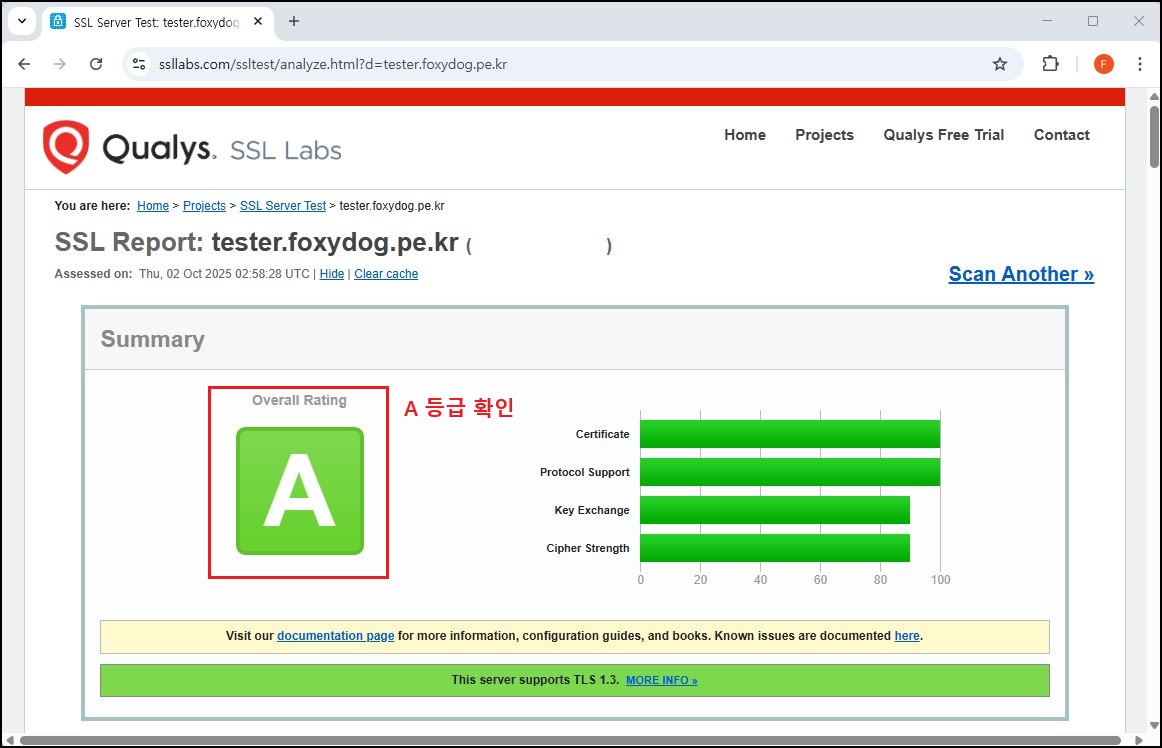Click the known issues 'here' link
The image size is (1162, 748).
(x=906, y=636)
